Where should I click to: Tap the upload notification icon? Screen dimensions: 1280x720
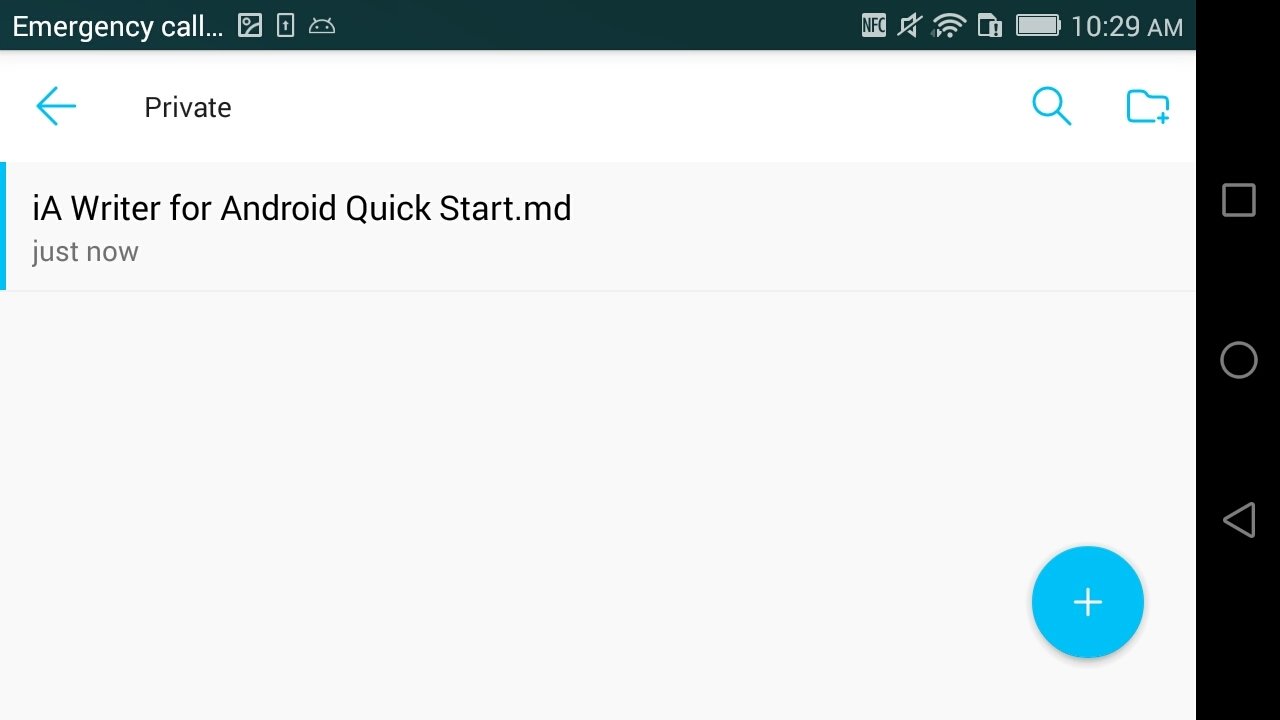tap(286, 26)
